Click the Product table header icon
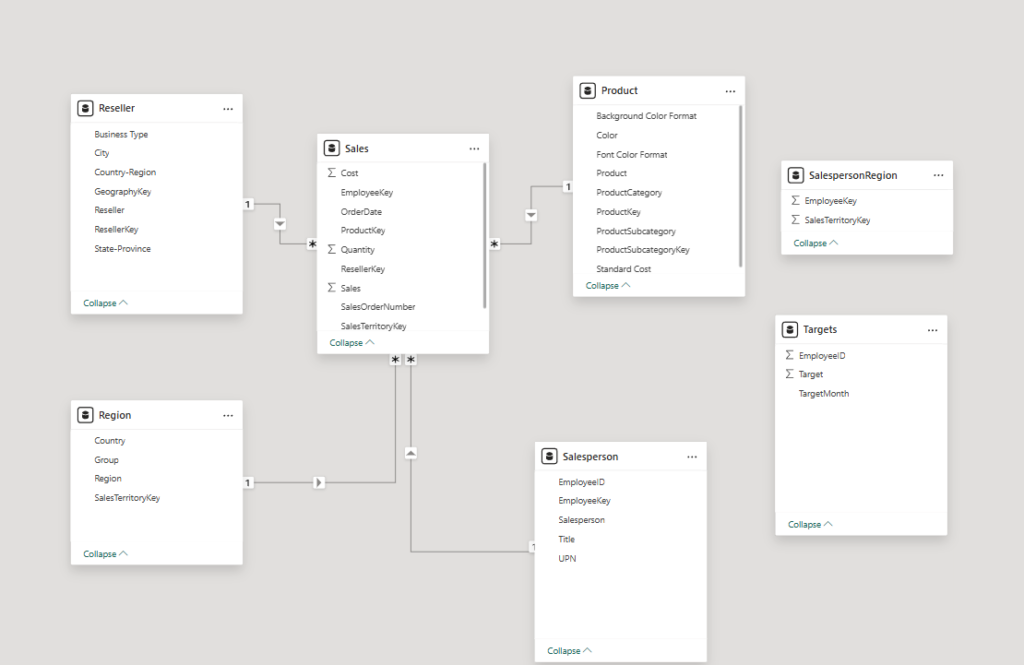 587,91
